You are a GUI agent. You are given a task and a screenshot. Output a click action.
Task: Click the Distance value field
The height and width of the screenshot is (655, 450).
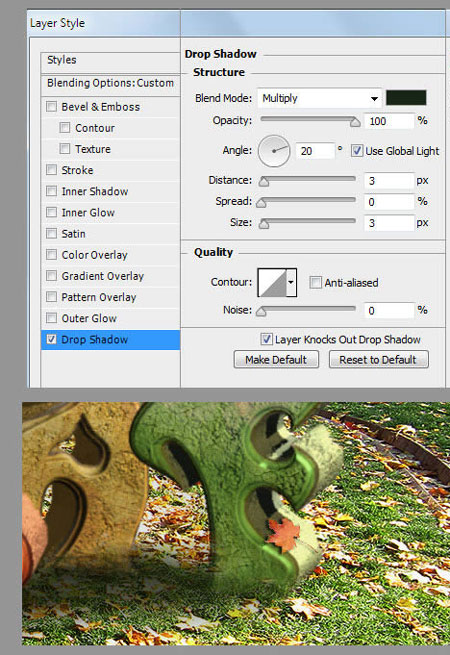pyautogui.click(x=389, y=180)
